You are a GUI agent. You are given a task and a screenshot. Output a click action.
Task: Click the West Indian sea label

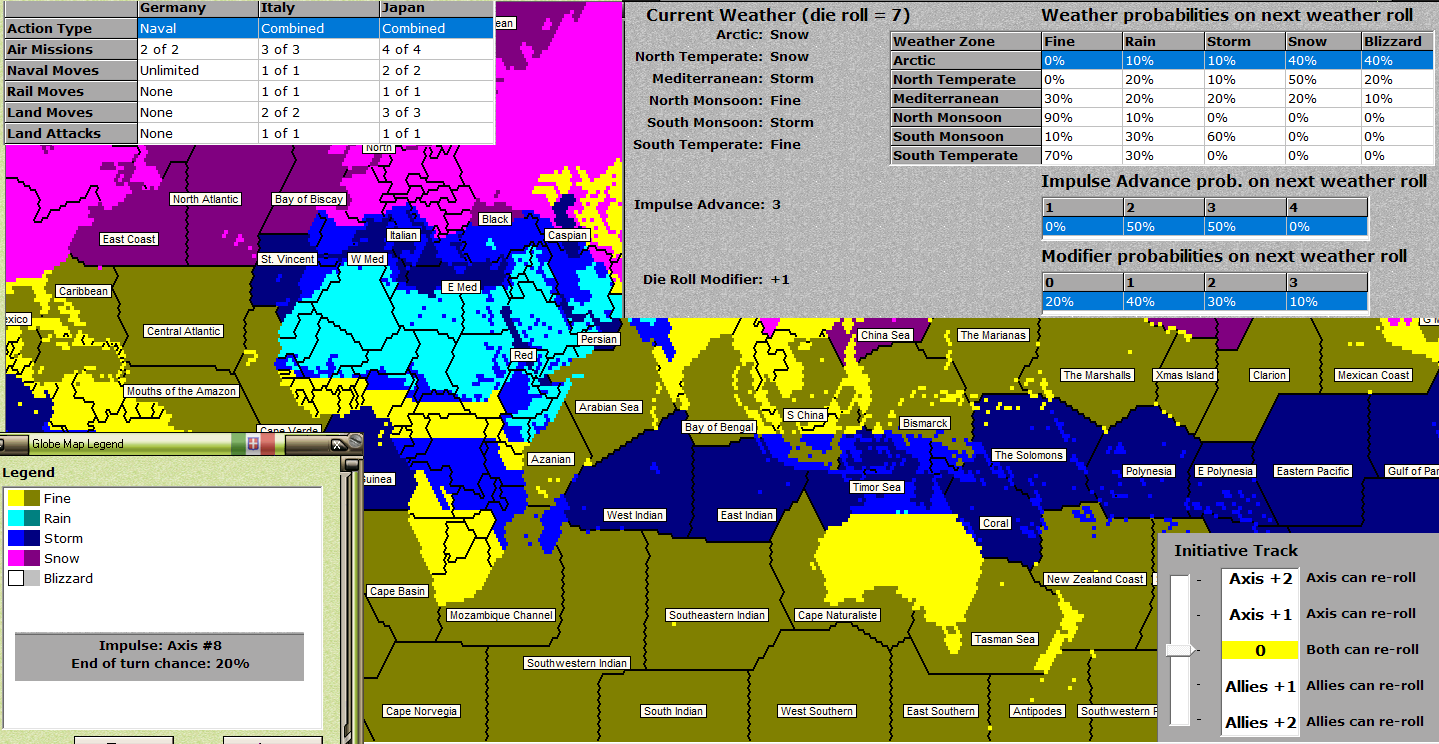[634, 515]
